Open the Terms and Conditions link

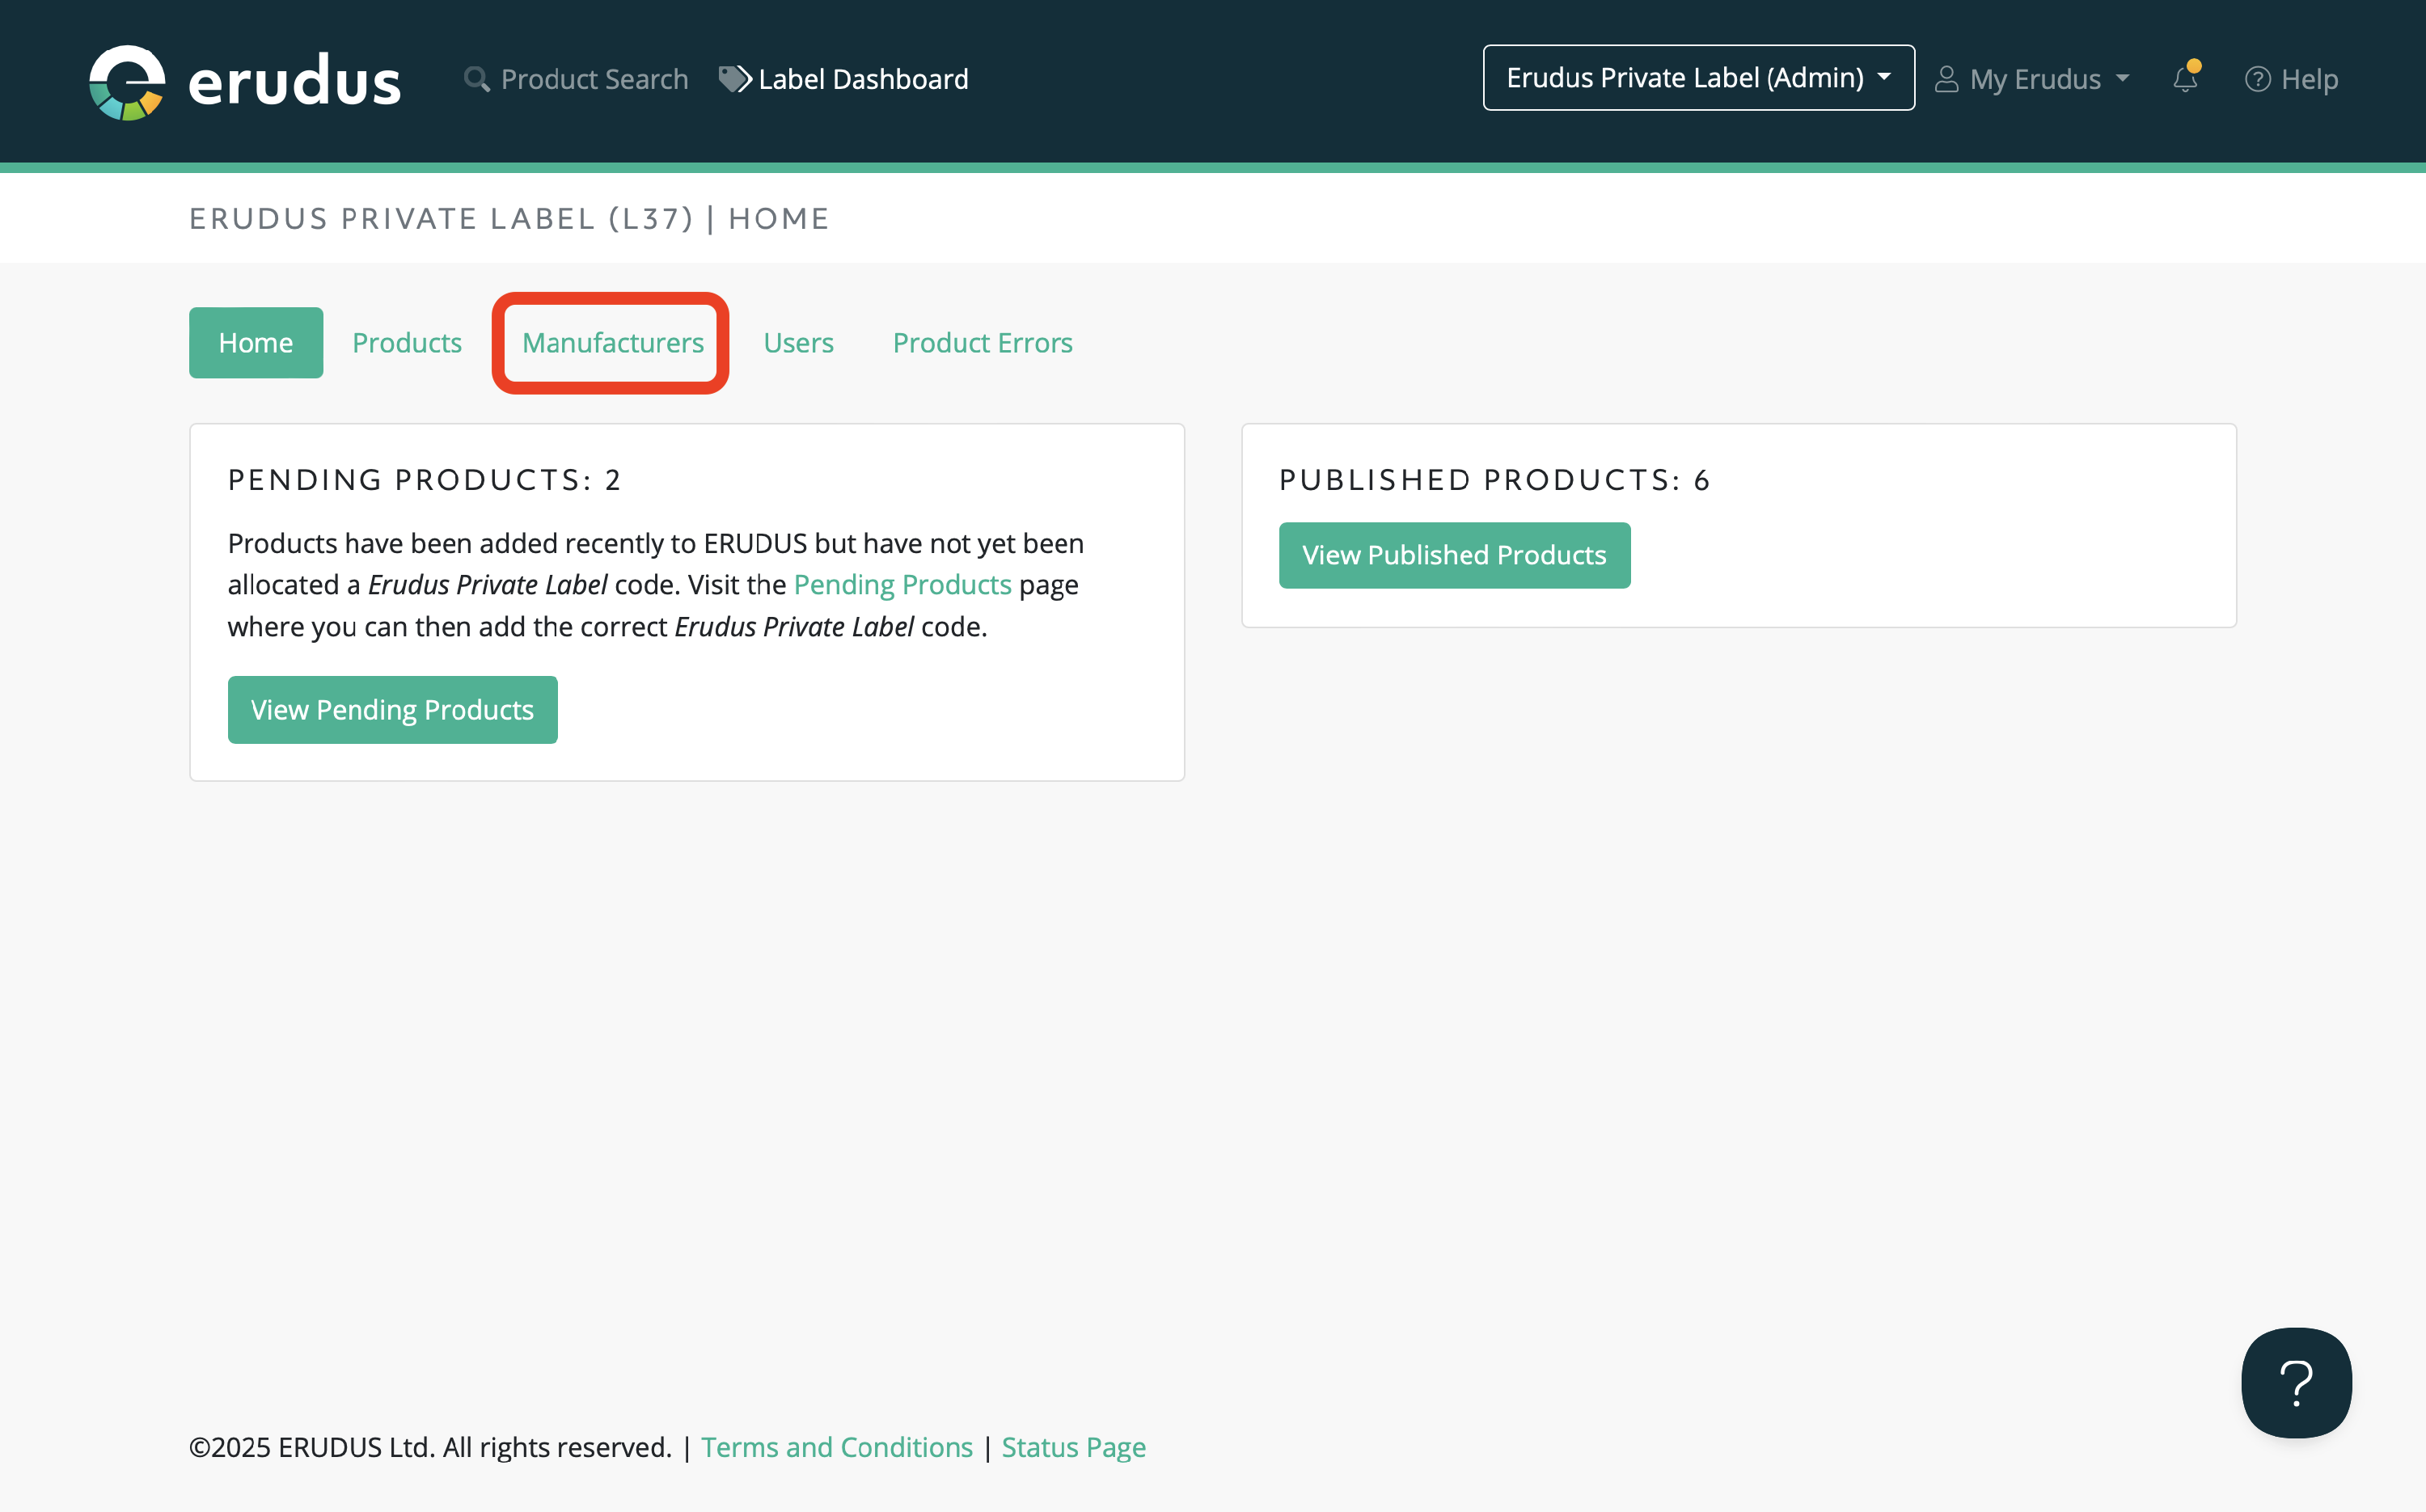pos(836,1447)
